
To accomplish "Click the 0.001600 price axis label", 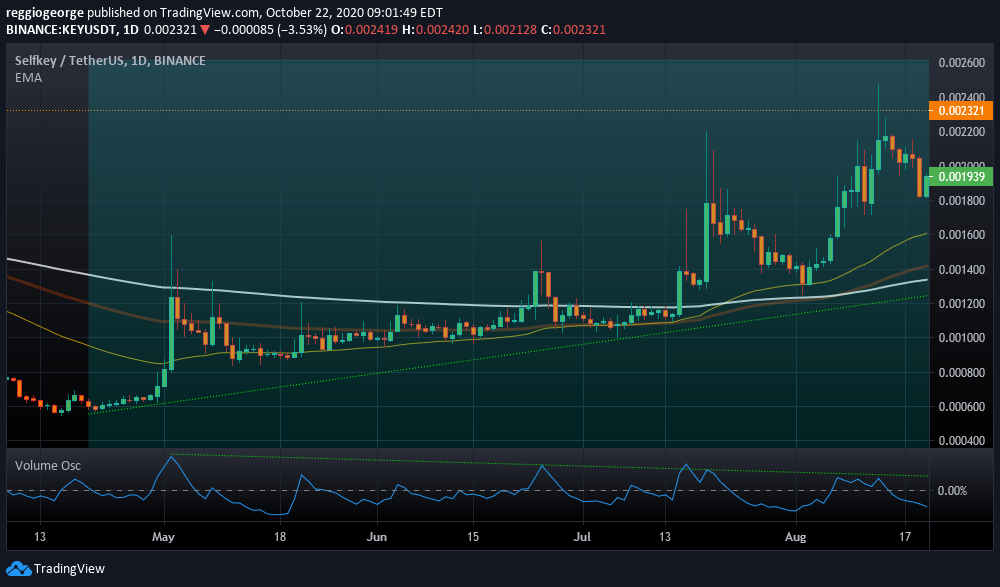I will click(x=961, y=235).
